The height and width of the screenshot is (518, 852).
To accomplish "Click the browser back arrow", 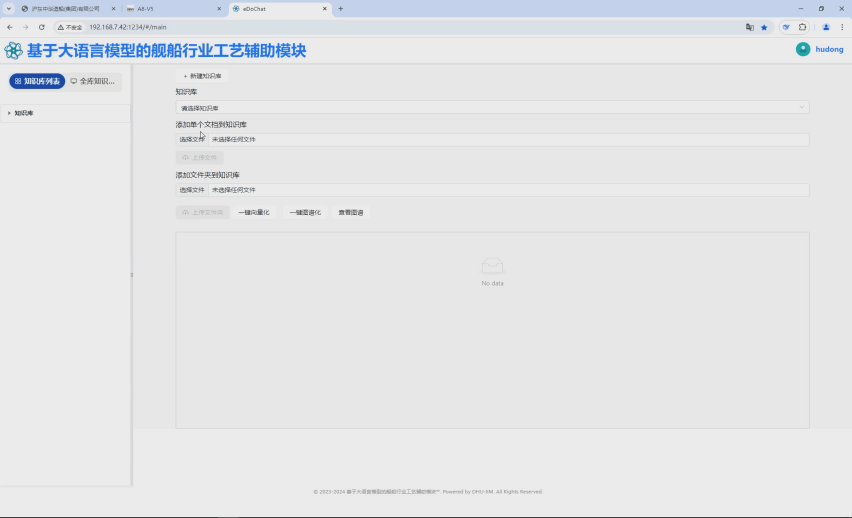I will (10, 27).
